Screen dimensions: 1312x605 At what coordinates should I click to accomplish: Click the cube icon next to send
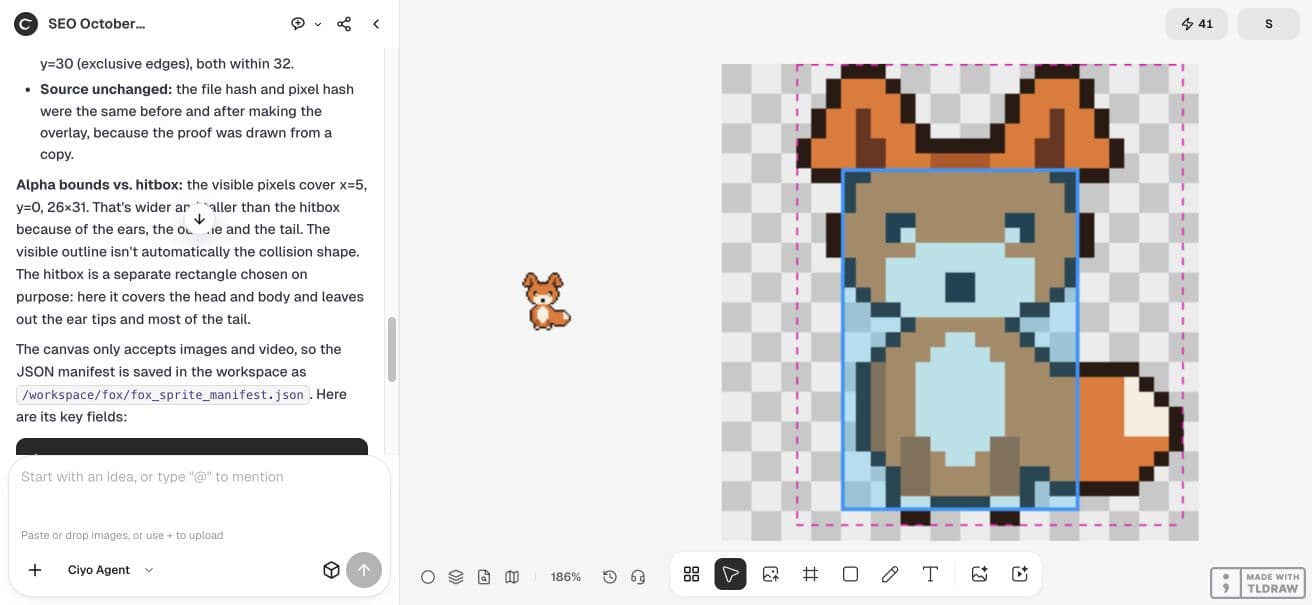331,570
